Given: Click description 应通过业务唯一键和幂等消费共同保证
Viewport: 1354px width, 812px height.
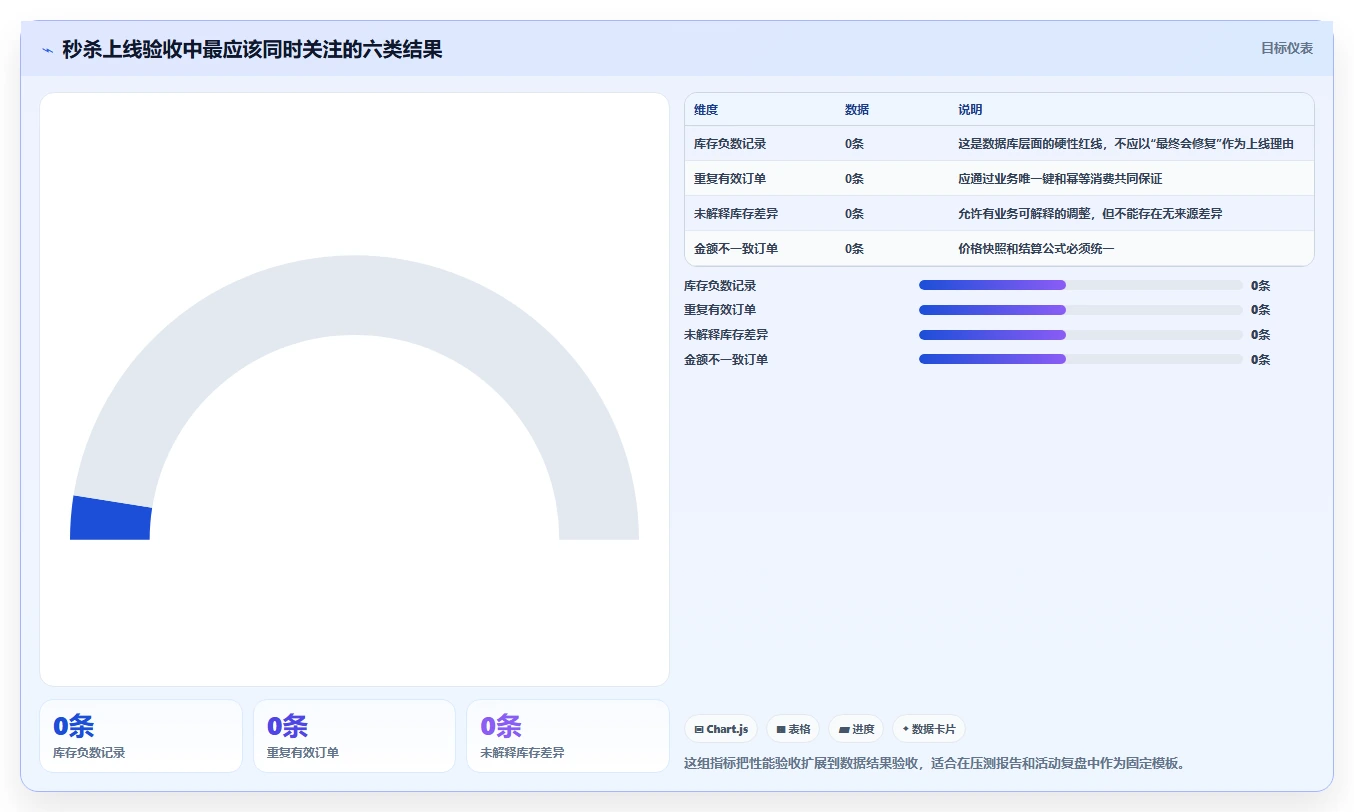Looking at the screenshot, I should pos(1060,179).
